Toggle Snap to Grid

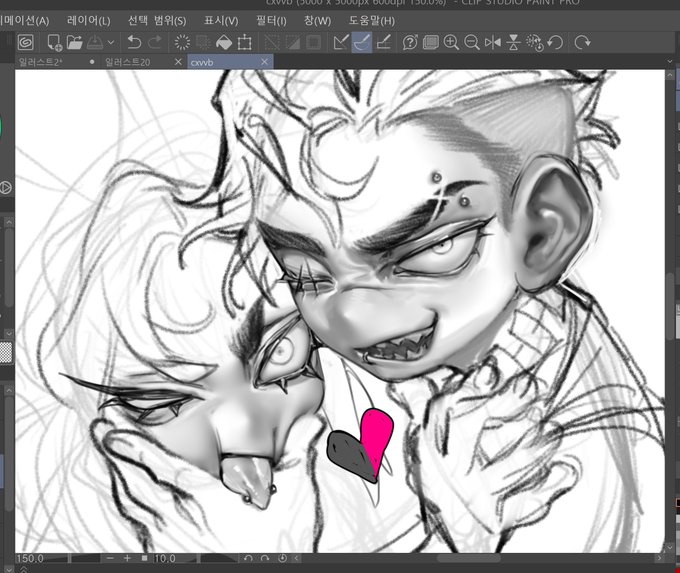point(383,43)
